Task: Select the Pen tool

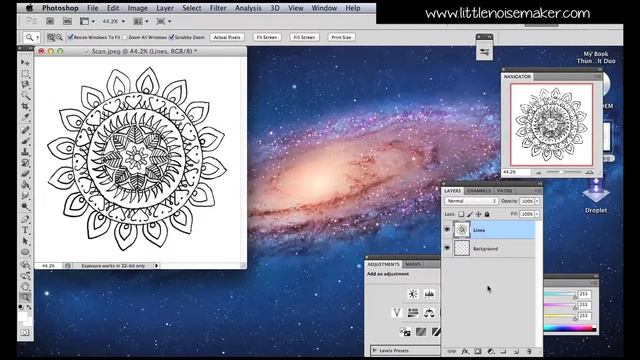Action: point(25,219)
